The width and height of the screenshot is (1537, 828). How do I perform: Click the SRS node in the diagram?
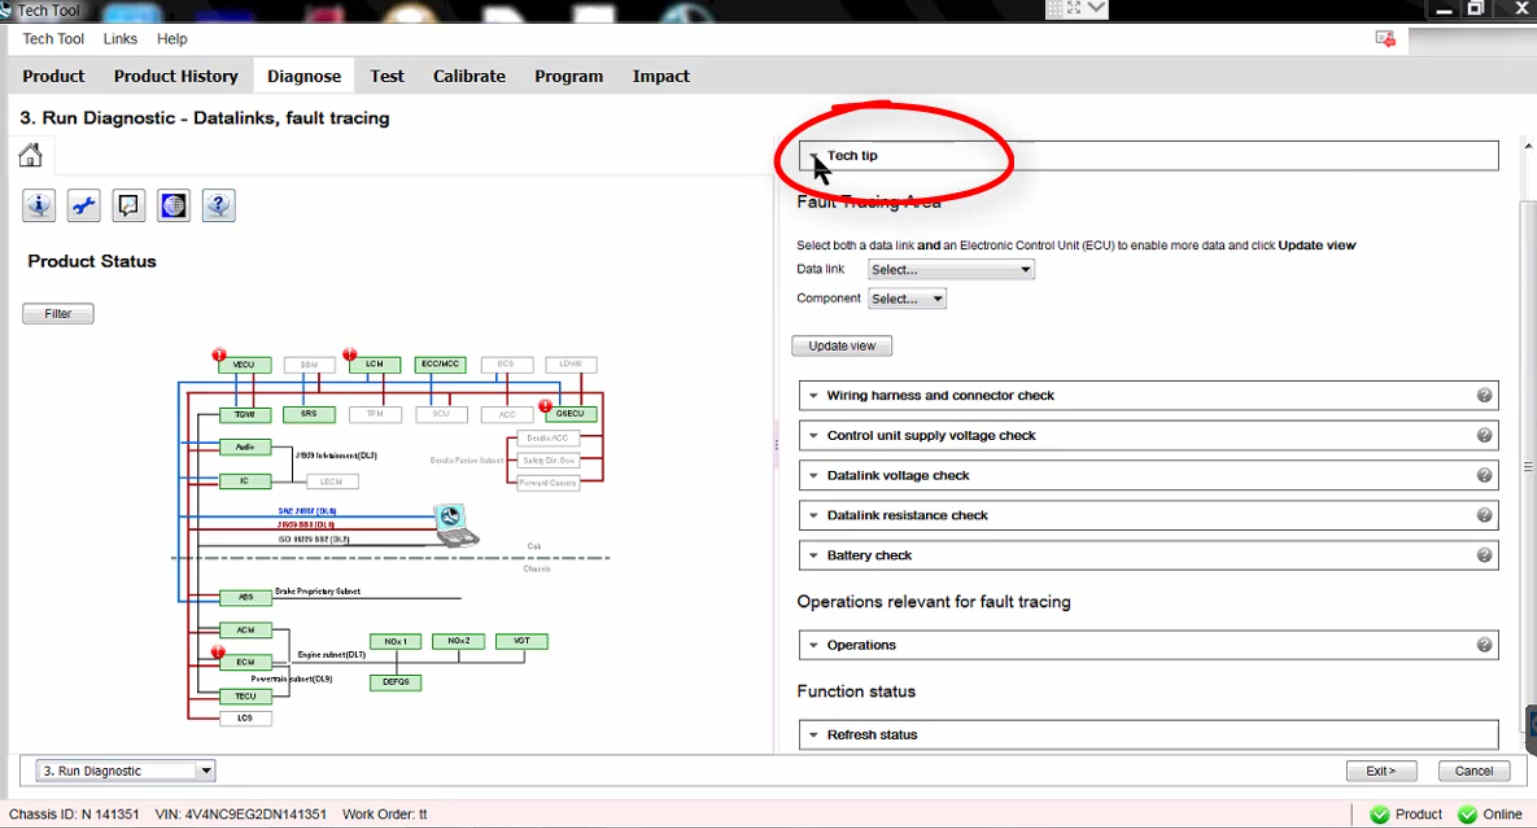[309, 414]
